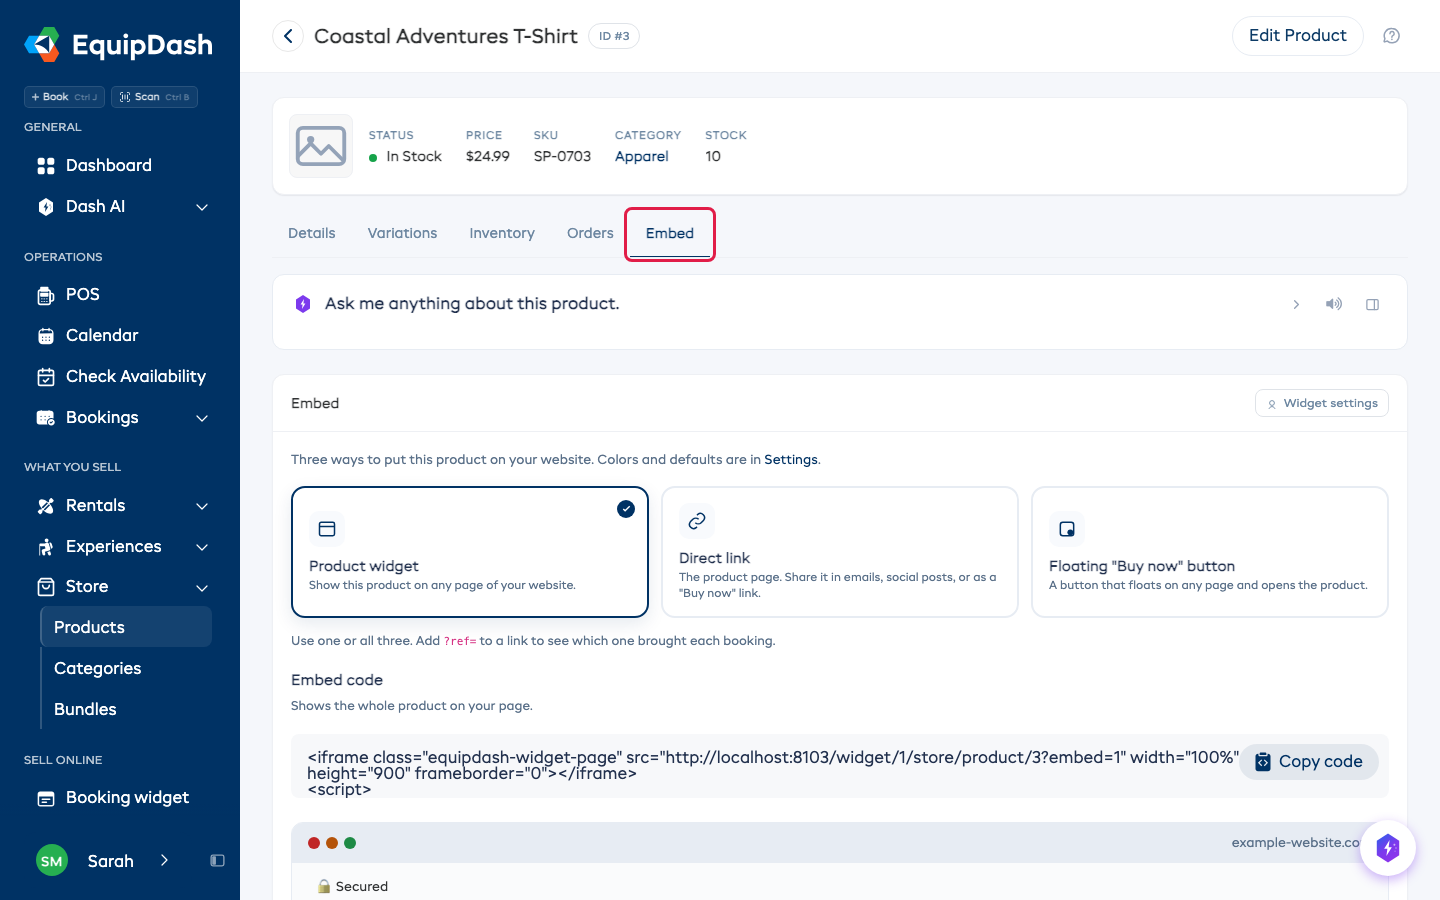Screen dimensions: 1440x900
Task: Click the Edit Product button
Action: [x=1298, y=36]
